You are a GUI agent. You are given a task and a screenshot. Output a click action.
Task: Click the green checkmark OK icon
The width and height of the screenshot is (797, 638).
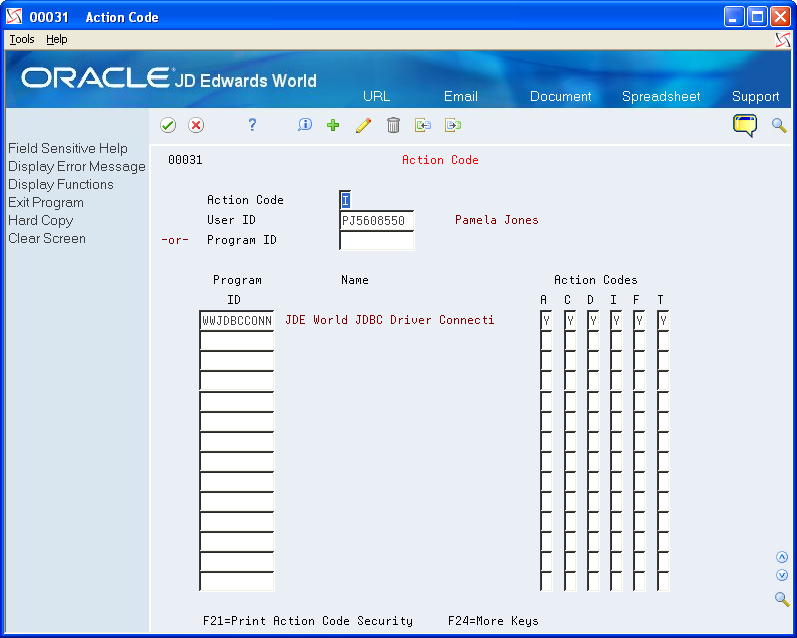[168, 125]
